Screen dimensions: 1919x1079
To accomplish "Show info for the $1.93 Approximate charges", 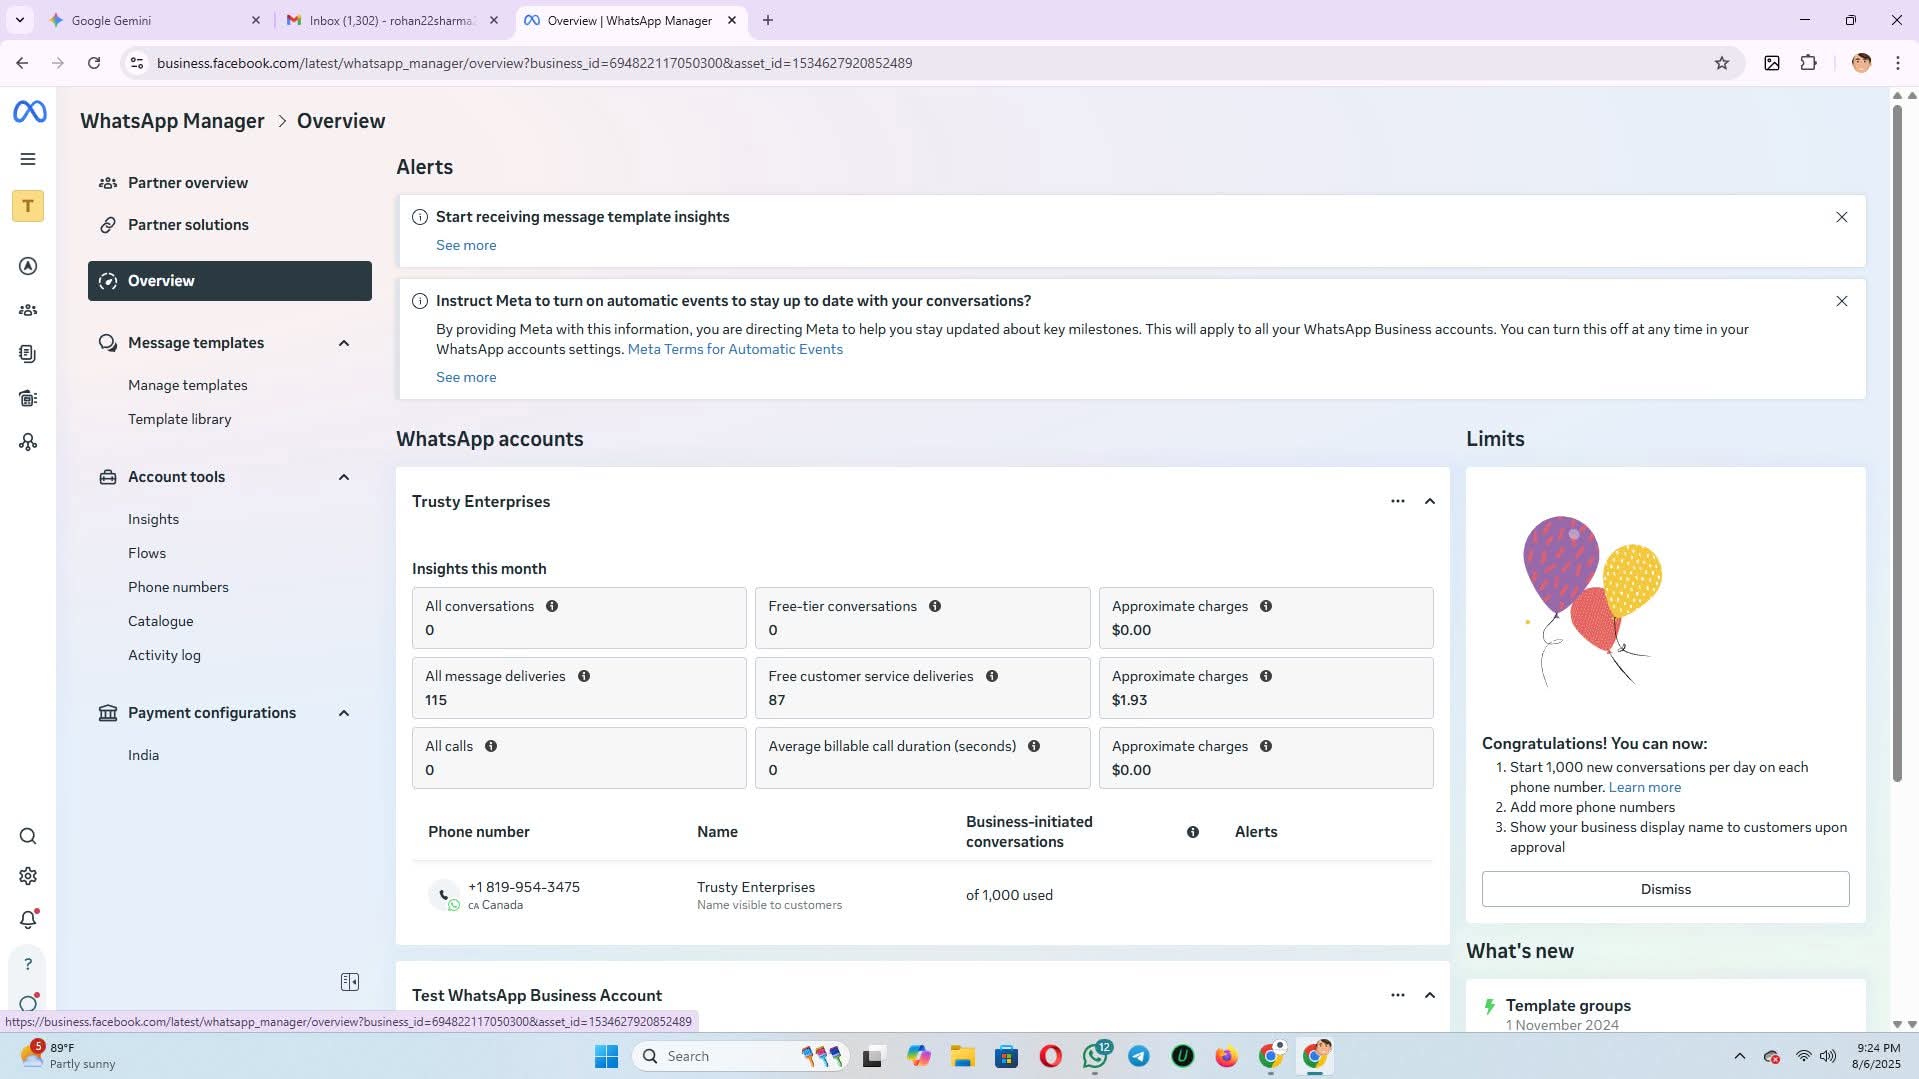I will [x=1266, y=676].
